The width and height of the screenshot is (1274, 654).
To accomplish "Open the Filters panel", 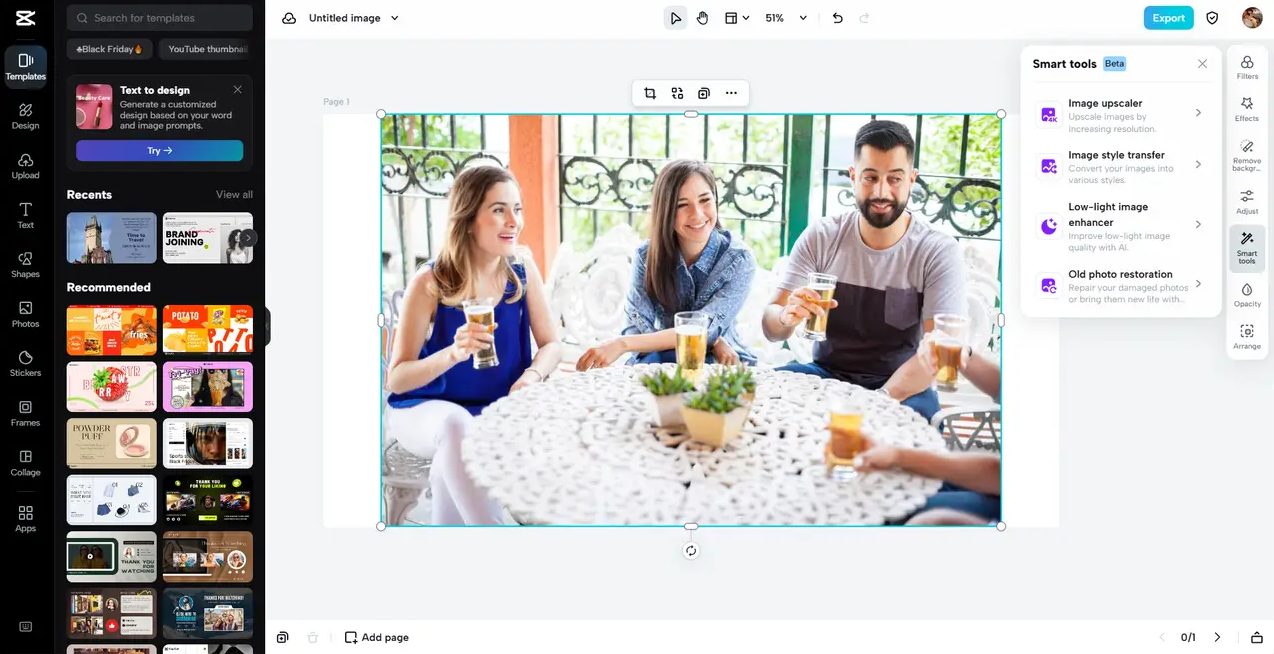I will (x=1247, y=68).
